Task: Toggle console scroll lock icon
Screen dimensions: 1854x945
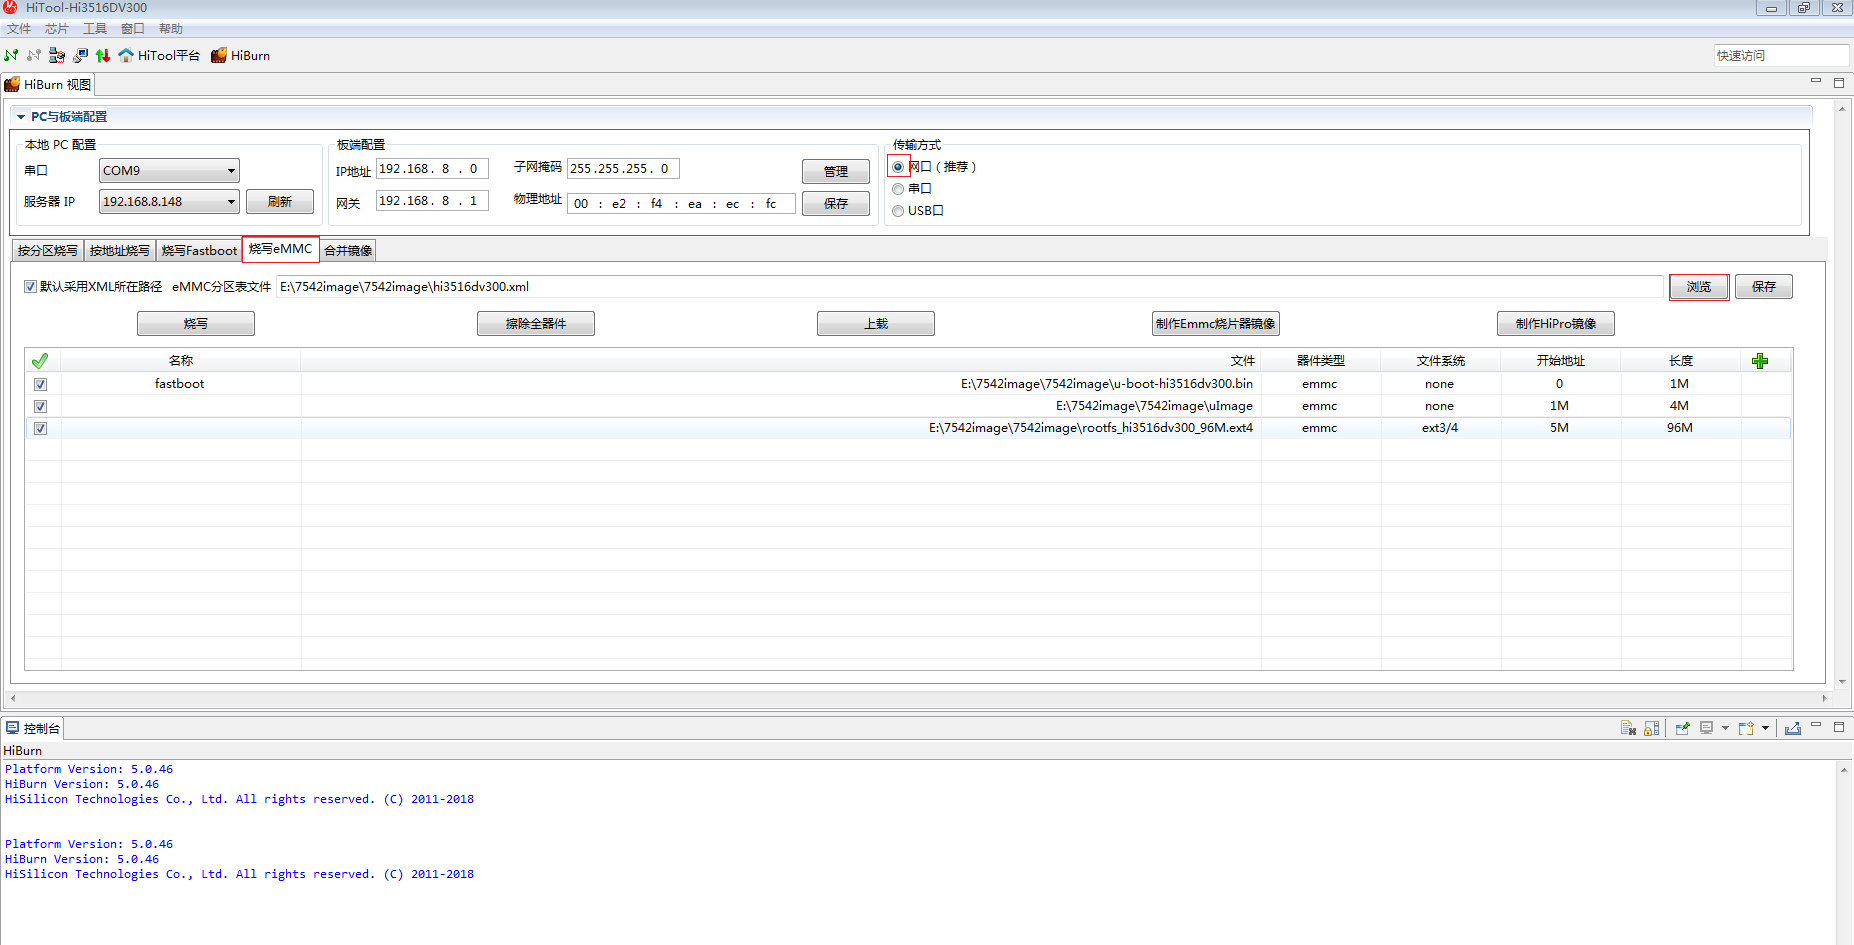Action: tap(1651, 728)
